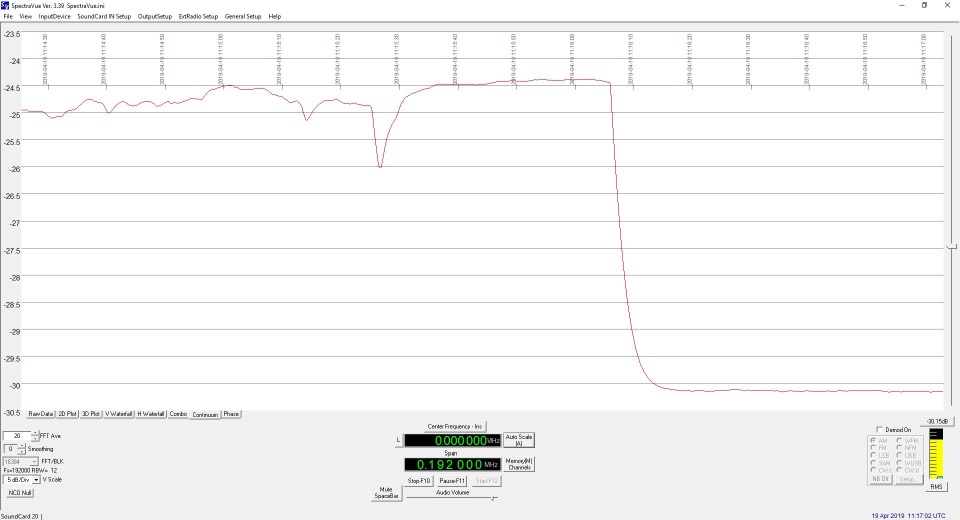This screenshot has width=960, height=520.
Task: Switch to the H Waterfall tab
Action: point(151,414)
